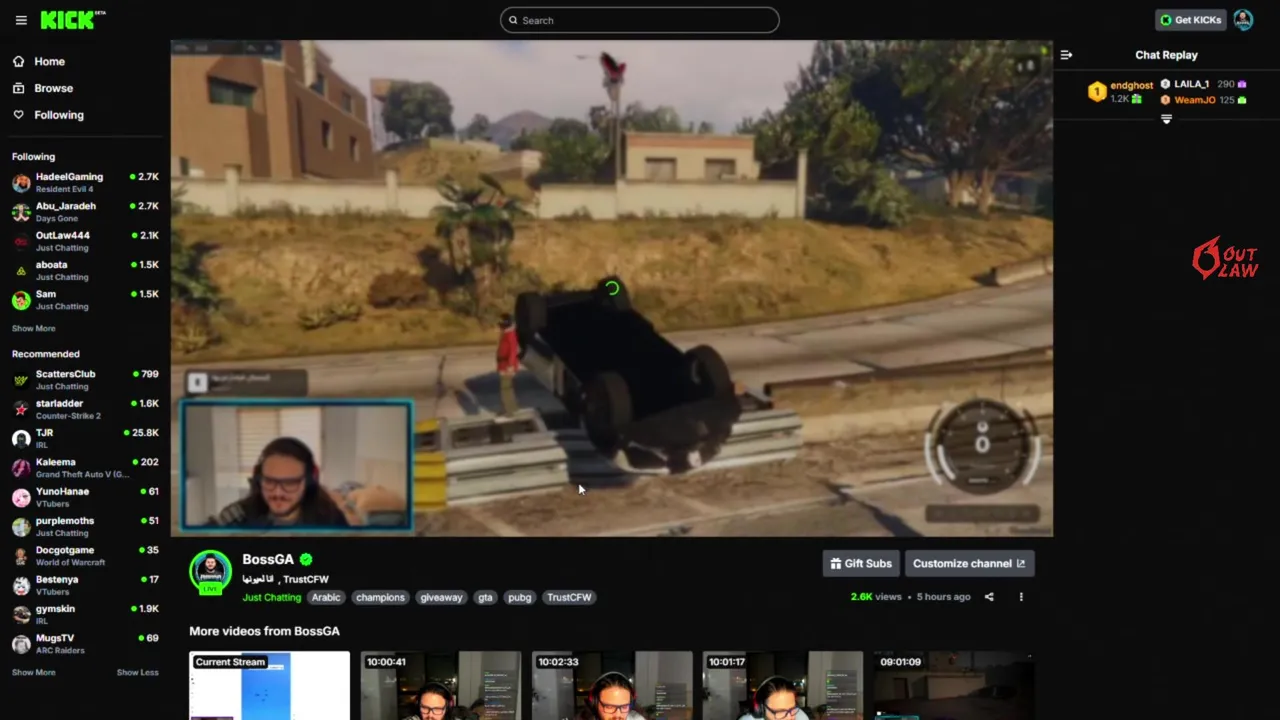Click the 2.6K views count

pos(876,597)
